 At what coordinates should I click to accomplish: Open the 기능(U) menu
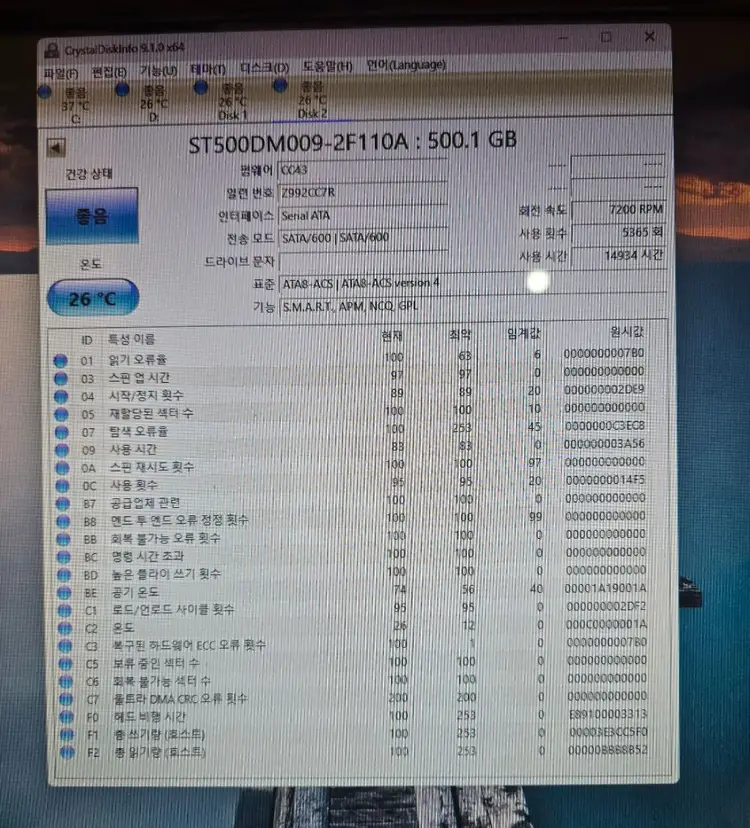pos(158,70)
